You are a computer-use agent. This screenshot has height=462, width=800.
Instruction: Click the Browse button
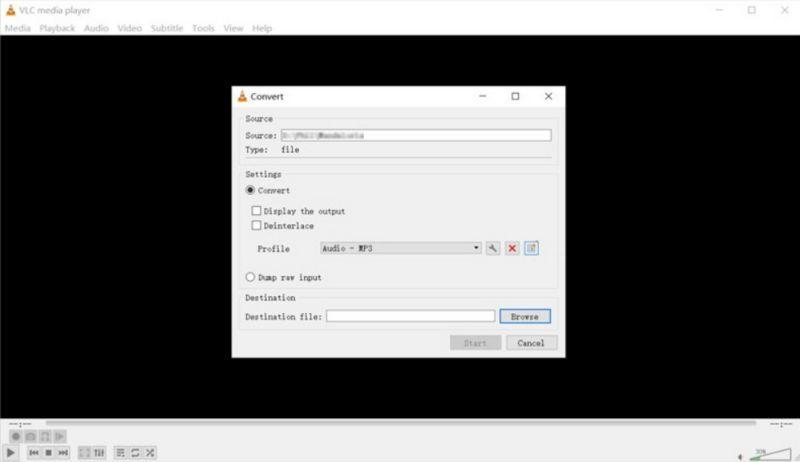tap(525, 316)
